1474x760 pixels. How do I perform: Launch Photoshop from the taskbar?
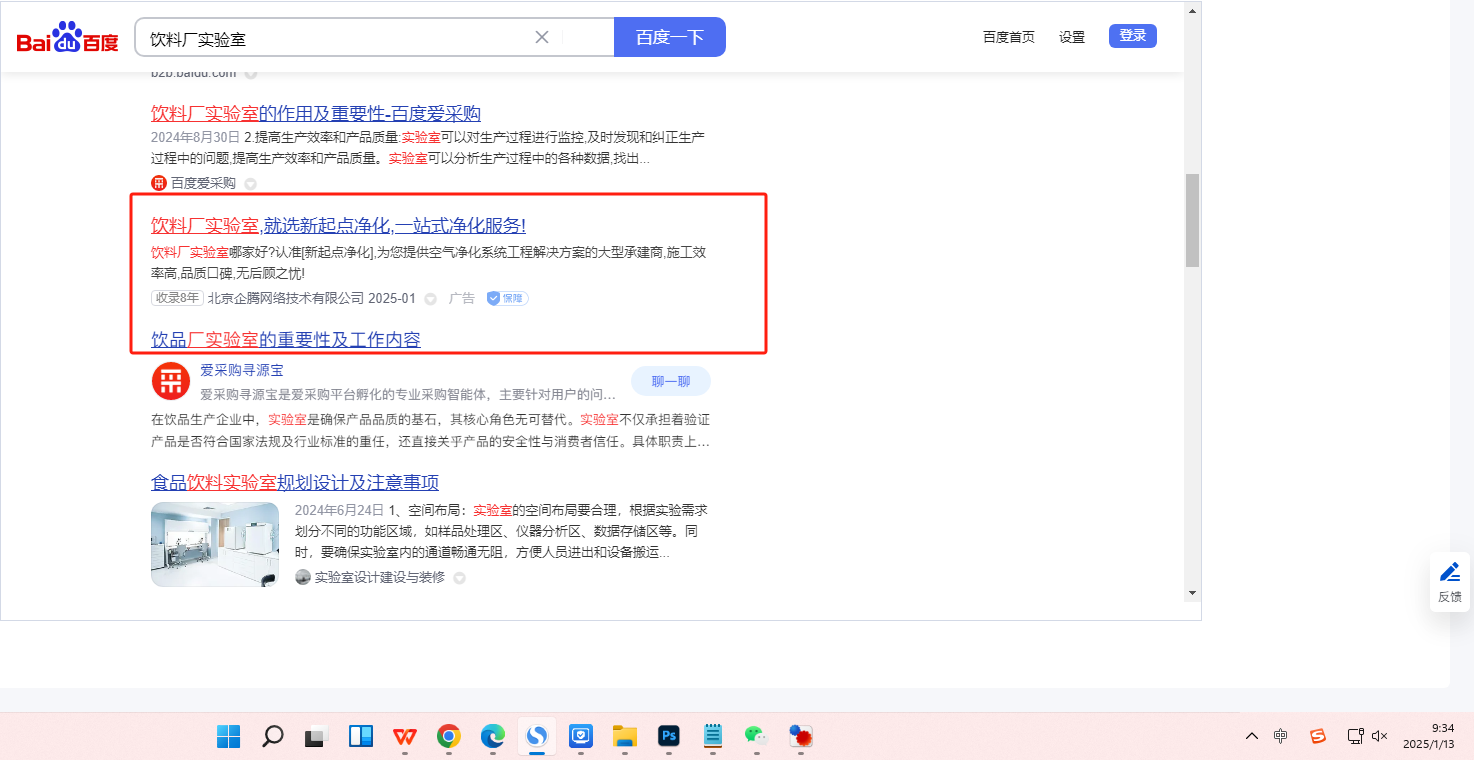click(x=669, y=737)
